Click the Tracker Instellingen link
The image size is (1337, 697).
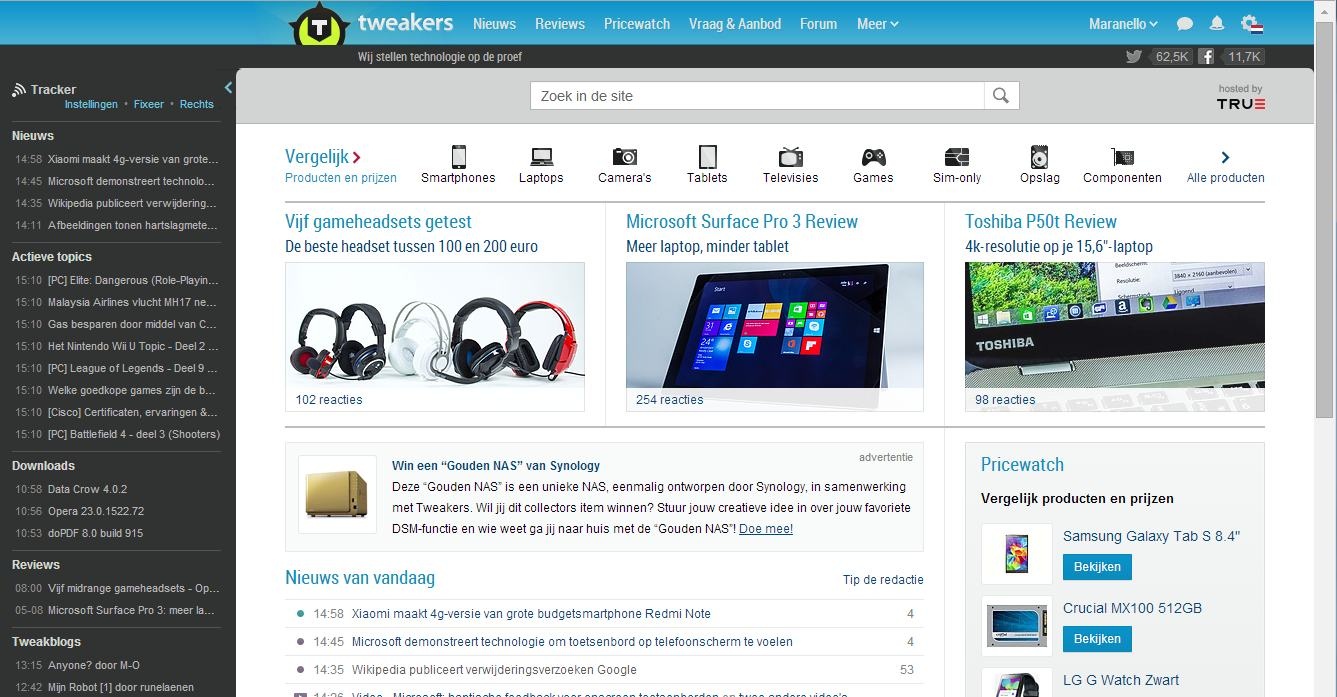click(x=91, y=104)
